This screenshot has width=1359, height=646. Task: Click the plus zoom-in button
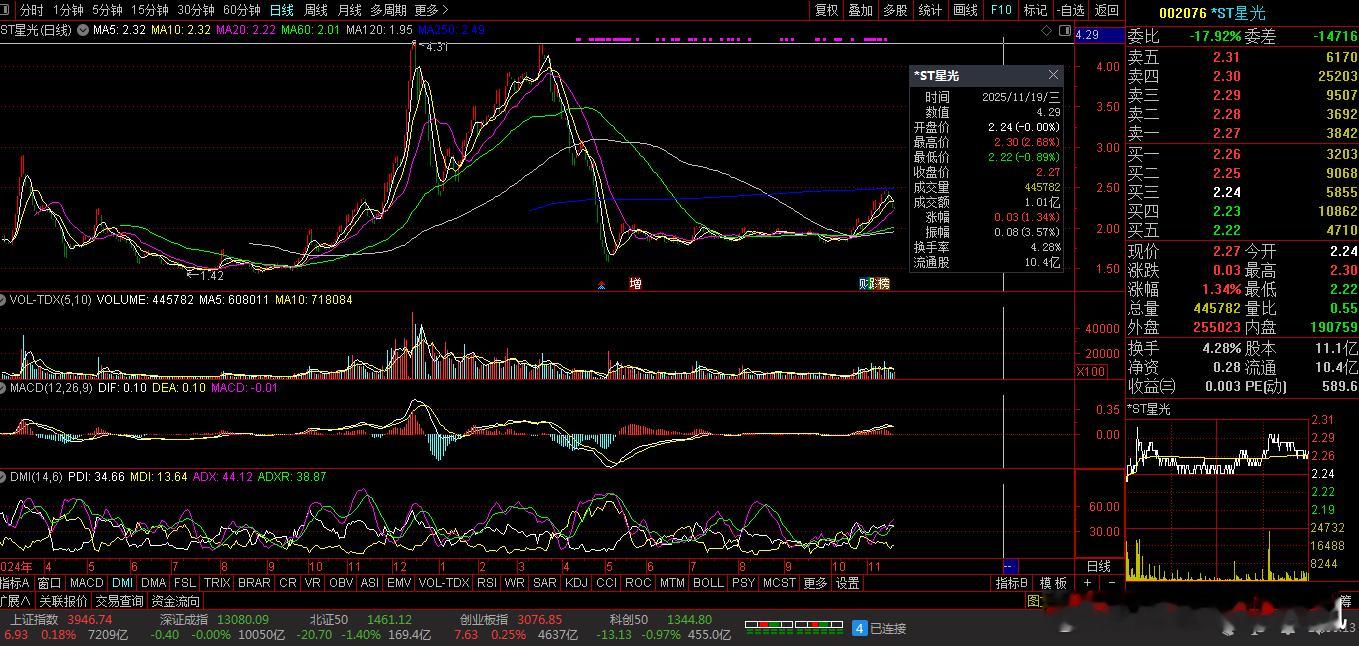[1088, 583]
